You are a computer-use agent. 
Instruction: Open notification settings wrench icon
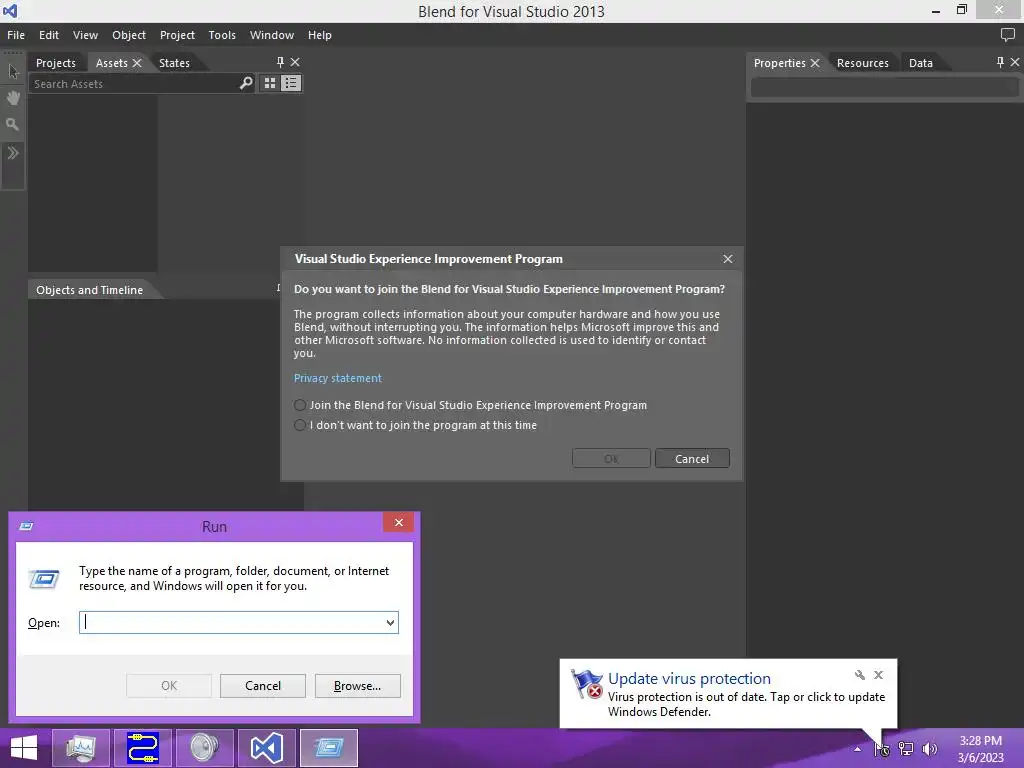pyautogui.click(x=859, y=675)
